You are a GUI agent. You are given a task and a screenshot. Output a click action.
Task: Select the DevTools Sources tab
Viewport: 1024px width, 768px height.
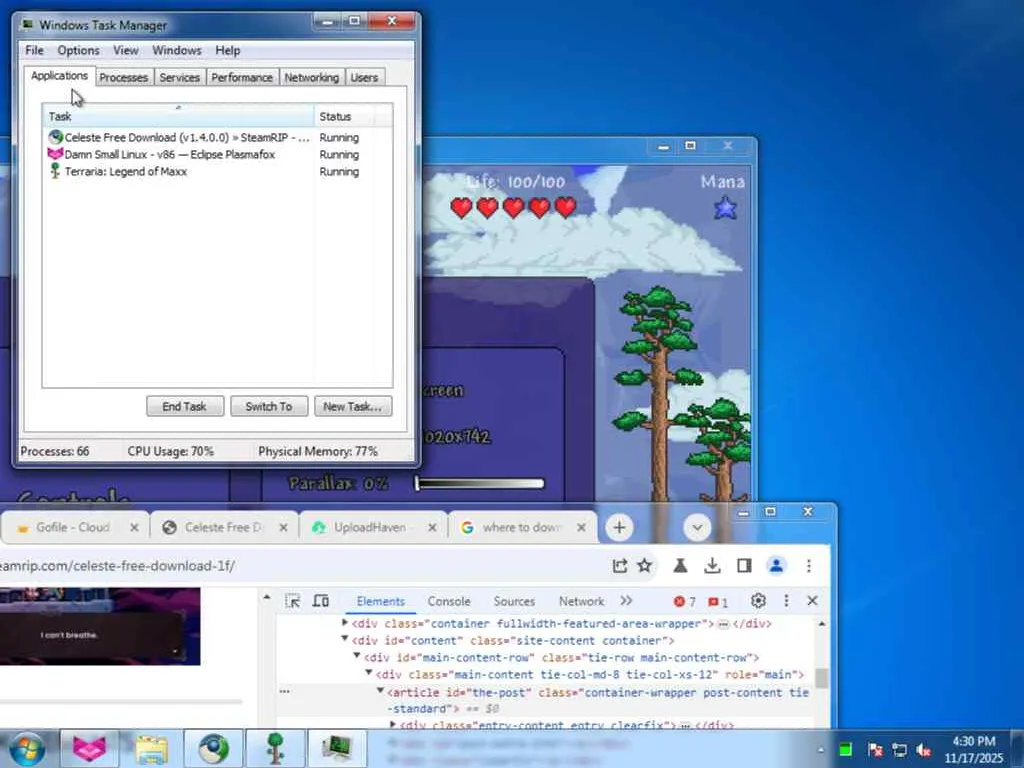pyautogui.click(x=514, y=601)
